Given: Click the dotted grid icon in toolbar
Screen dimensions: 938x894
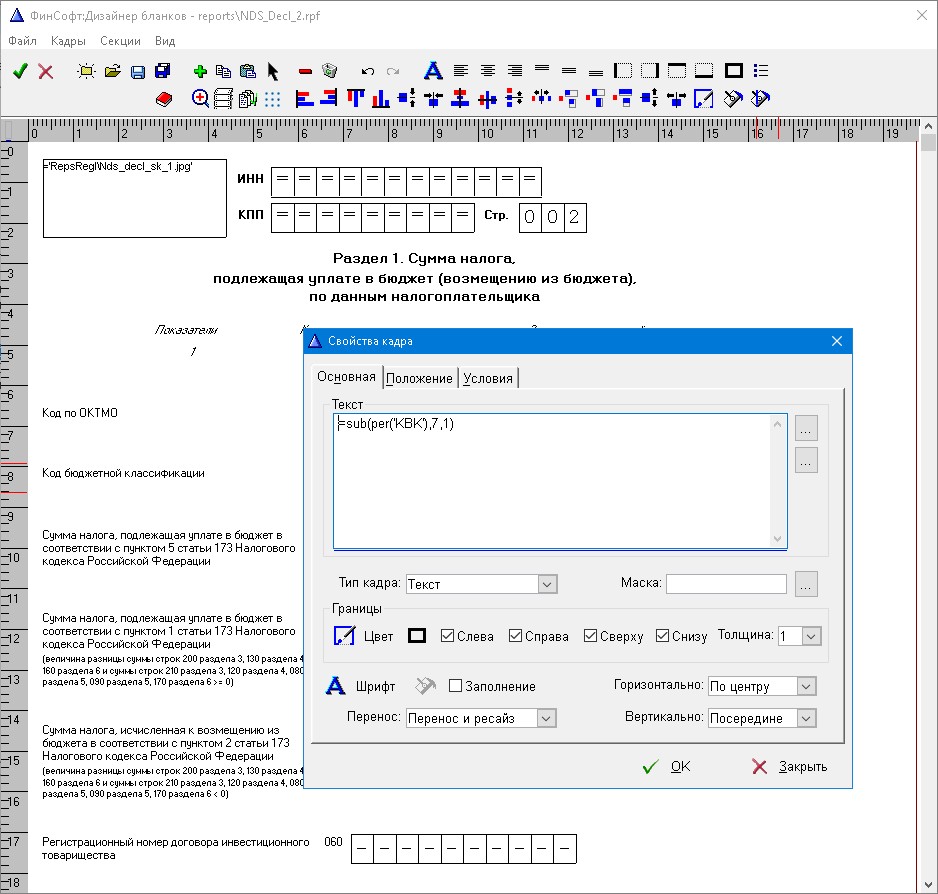Looking at the screenshot, I should (272, 98).
